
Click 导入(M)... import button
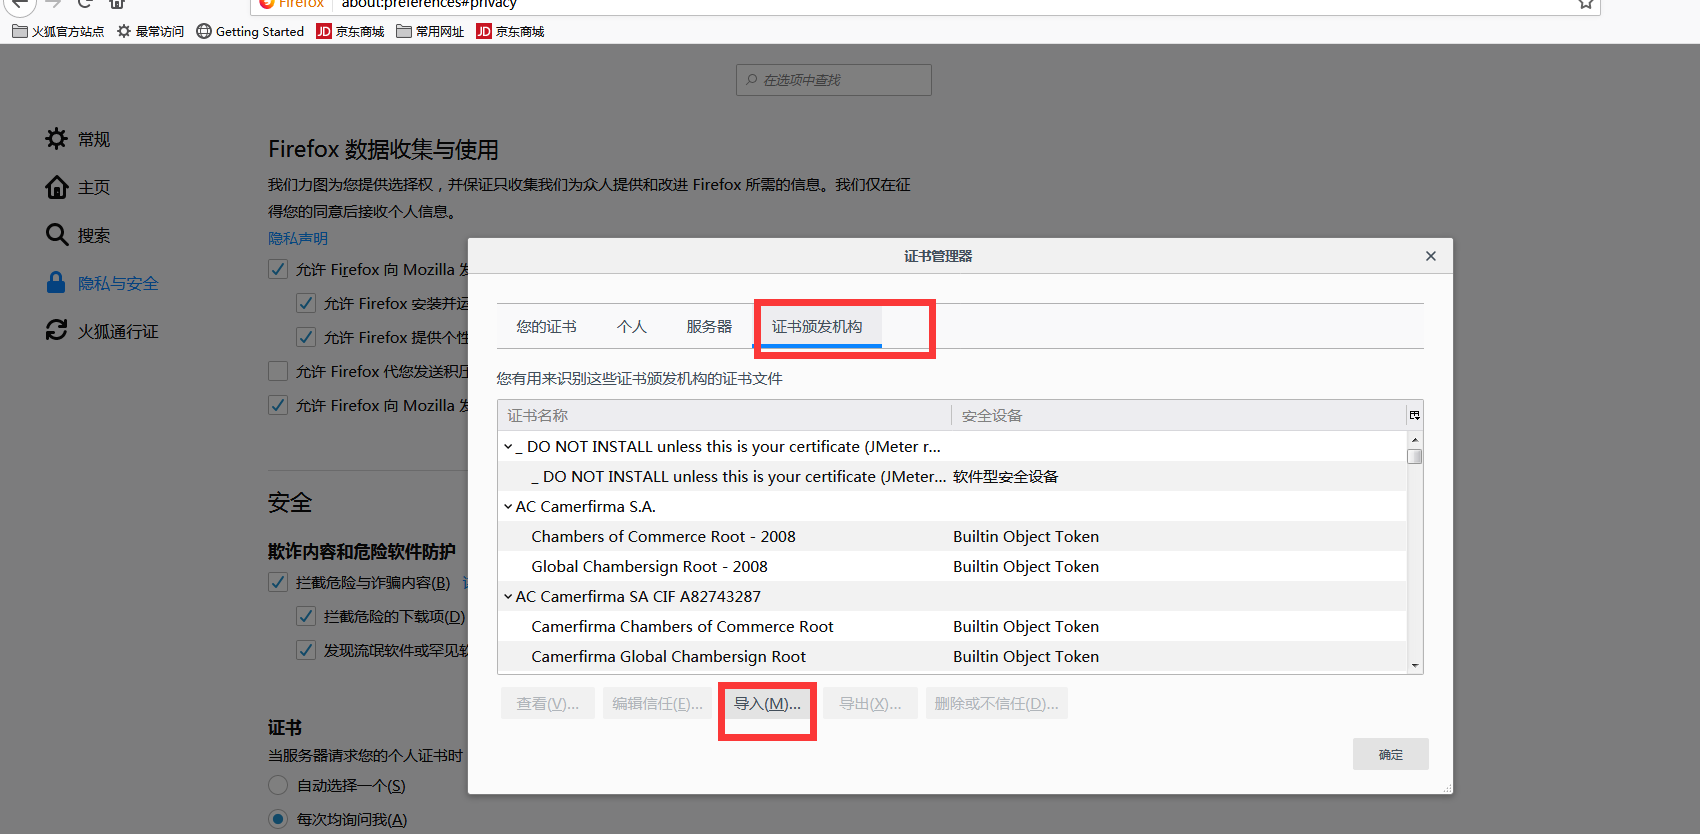click(x=767, y=704)
